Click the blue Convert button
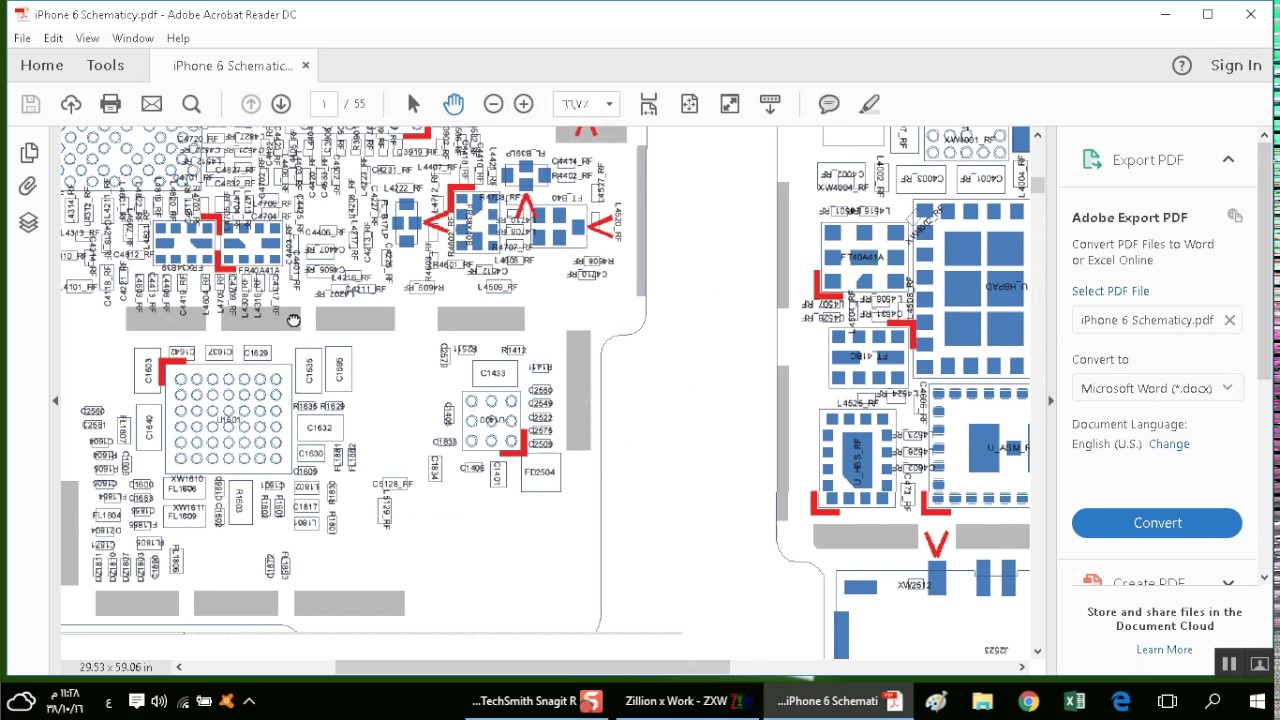Image resolution: width=1280 pixels, height=720 pixels. [x=1157, y=523]
